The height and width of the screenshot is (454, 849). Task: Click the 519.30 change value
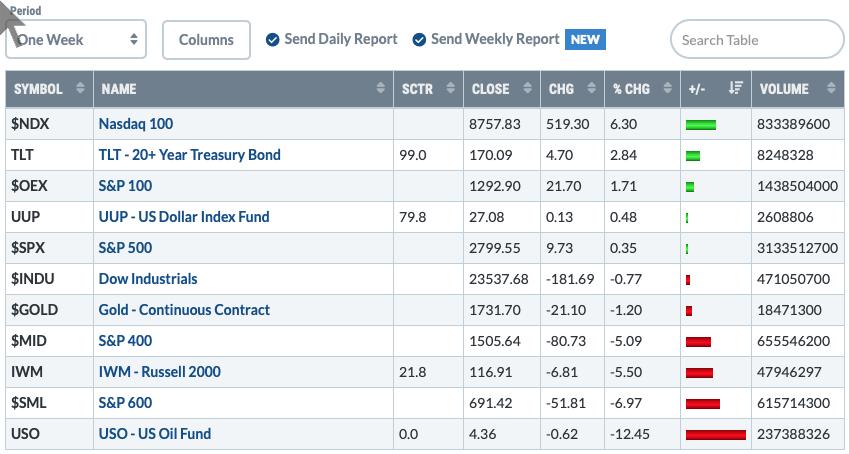567,124
